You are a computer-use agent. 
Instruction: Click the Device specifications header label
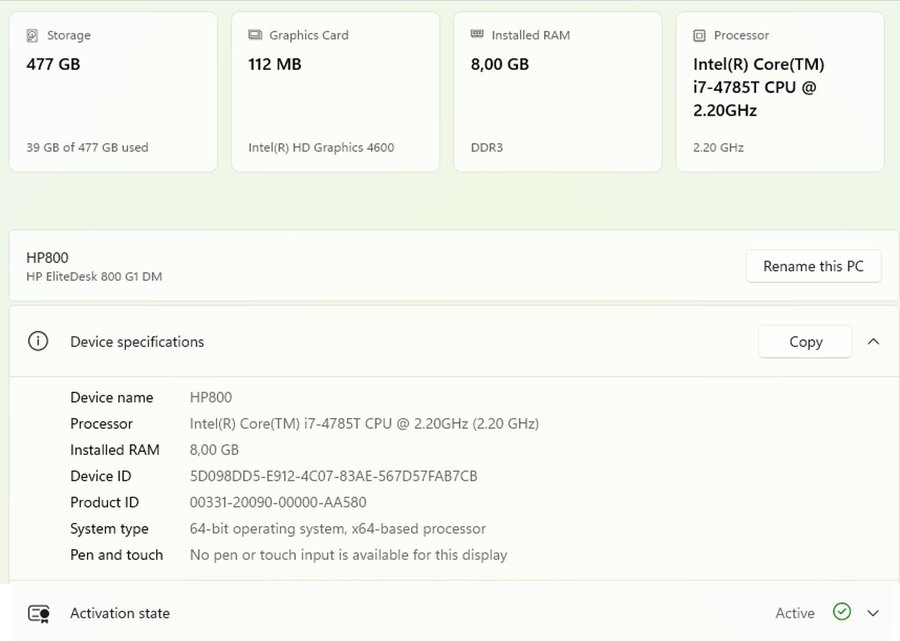[137, 342]
